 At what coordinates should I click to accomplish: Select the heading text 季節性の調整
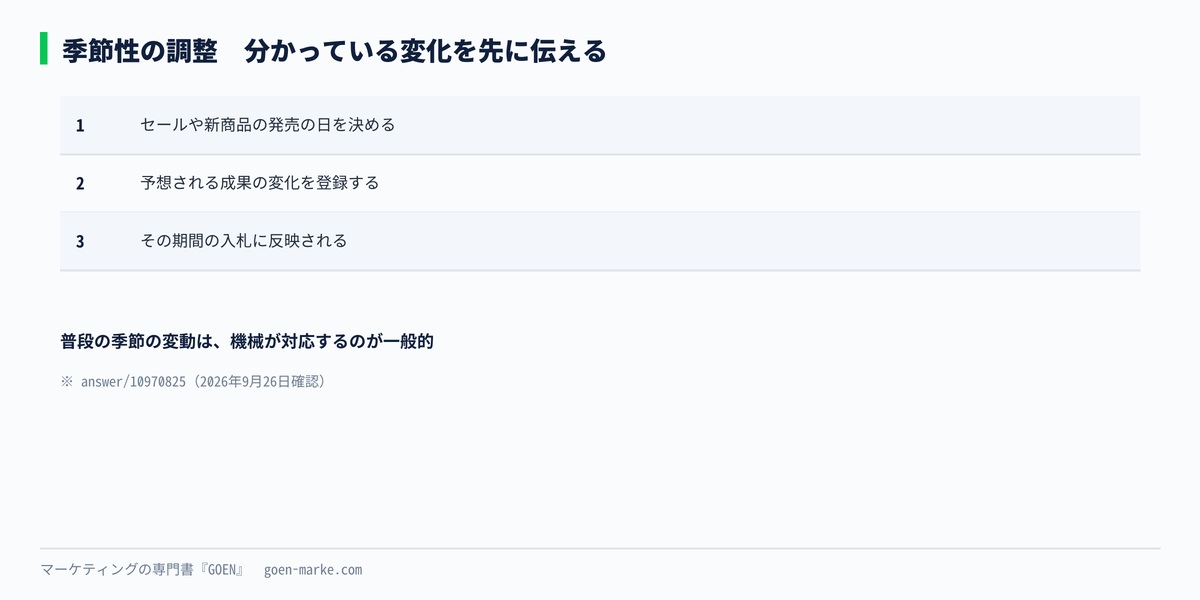click(x=140, y=51)
